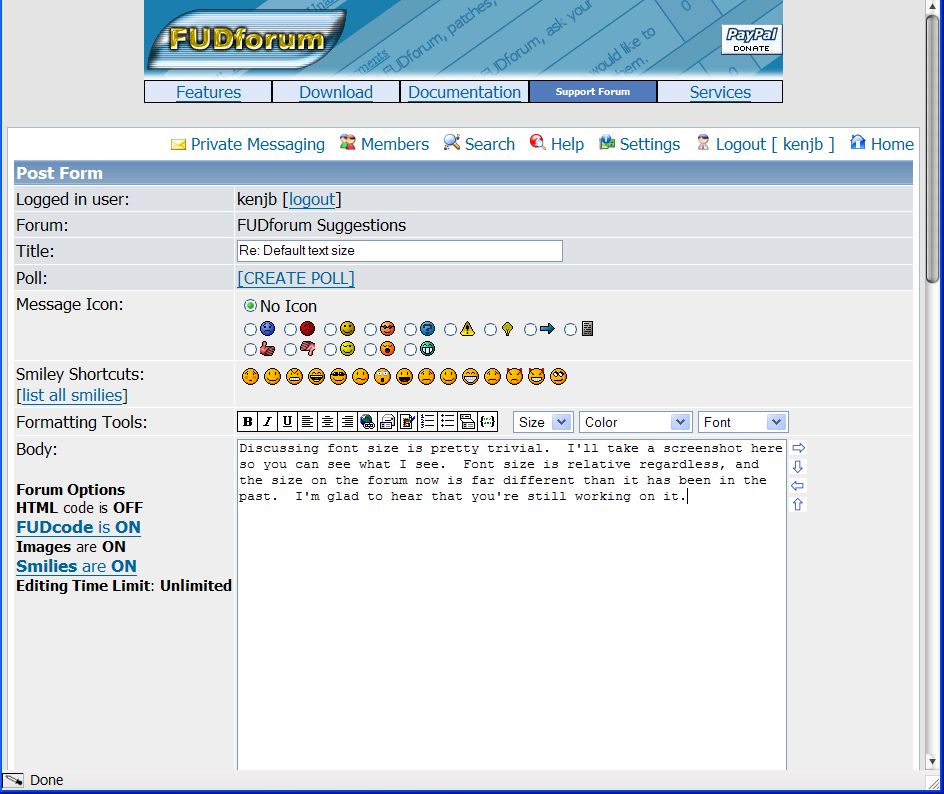Open the Color dropdown
This screenshot has width=944, height=794.
coord(635,422)
